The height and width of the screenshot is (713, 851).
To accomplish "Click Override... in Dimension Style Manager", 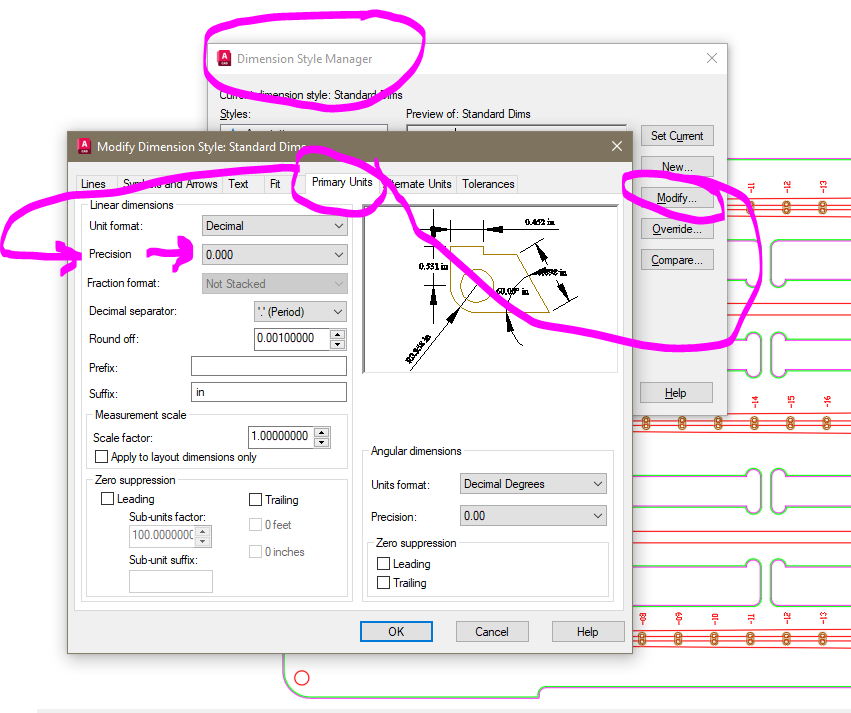I will coord(677,229).
